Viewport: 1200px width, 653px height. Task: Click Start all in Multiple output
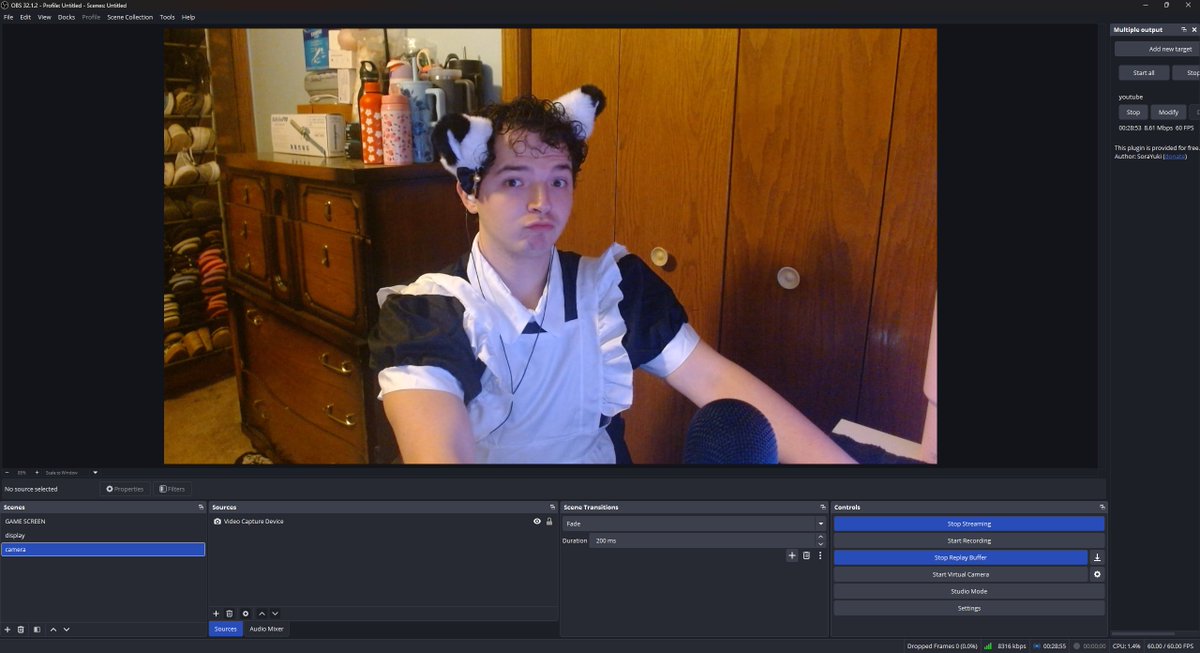click(x=1143, y=73)
